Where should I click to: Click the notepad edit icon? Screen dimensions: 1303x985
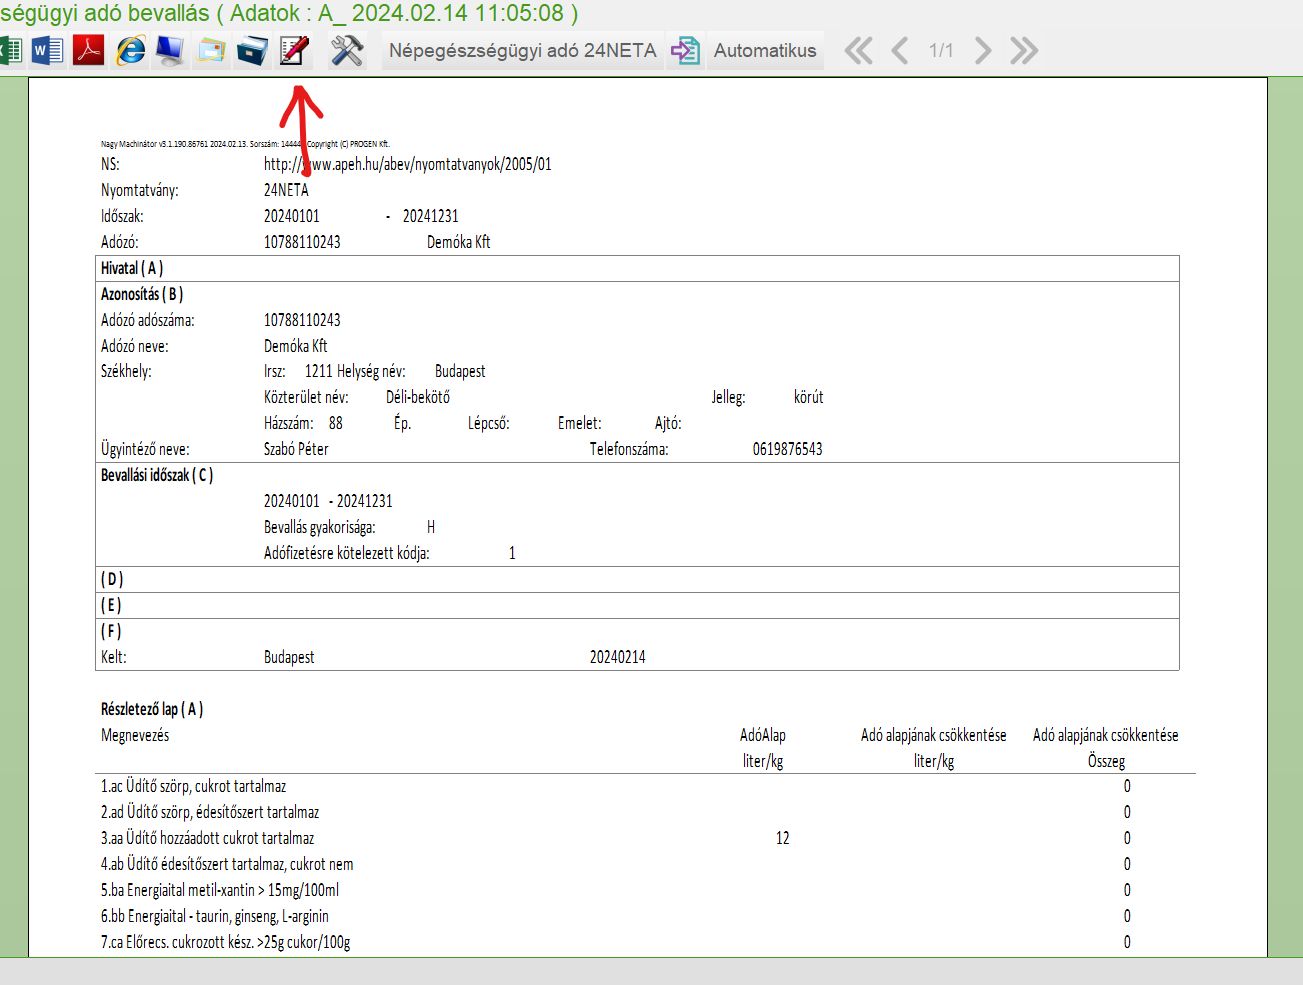pyautogui.click(x=294, y=50)
